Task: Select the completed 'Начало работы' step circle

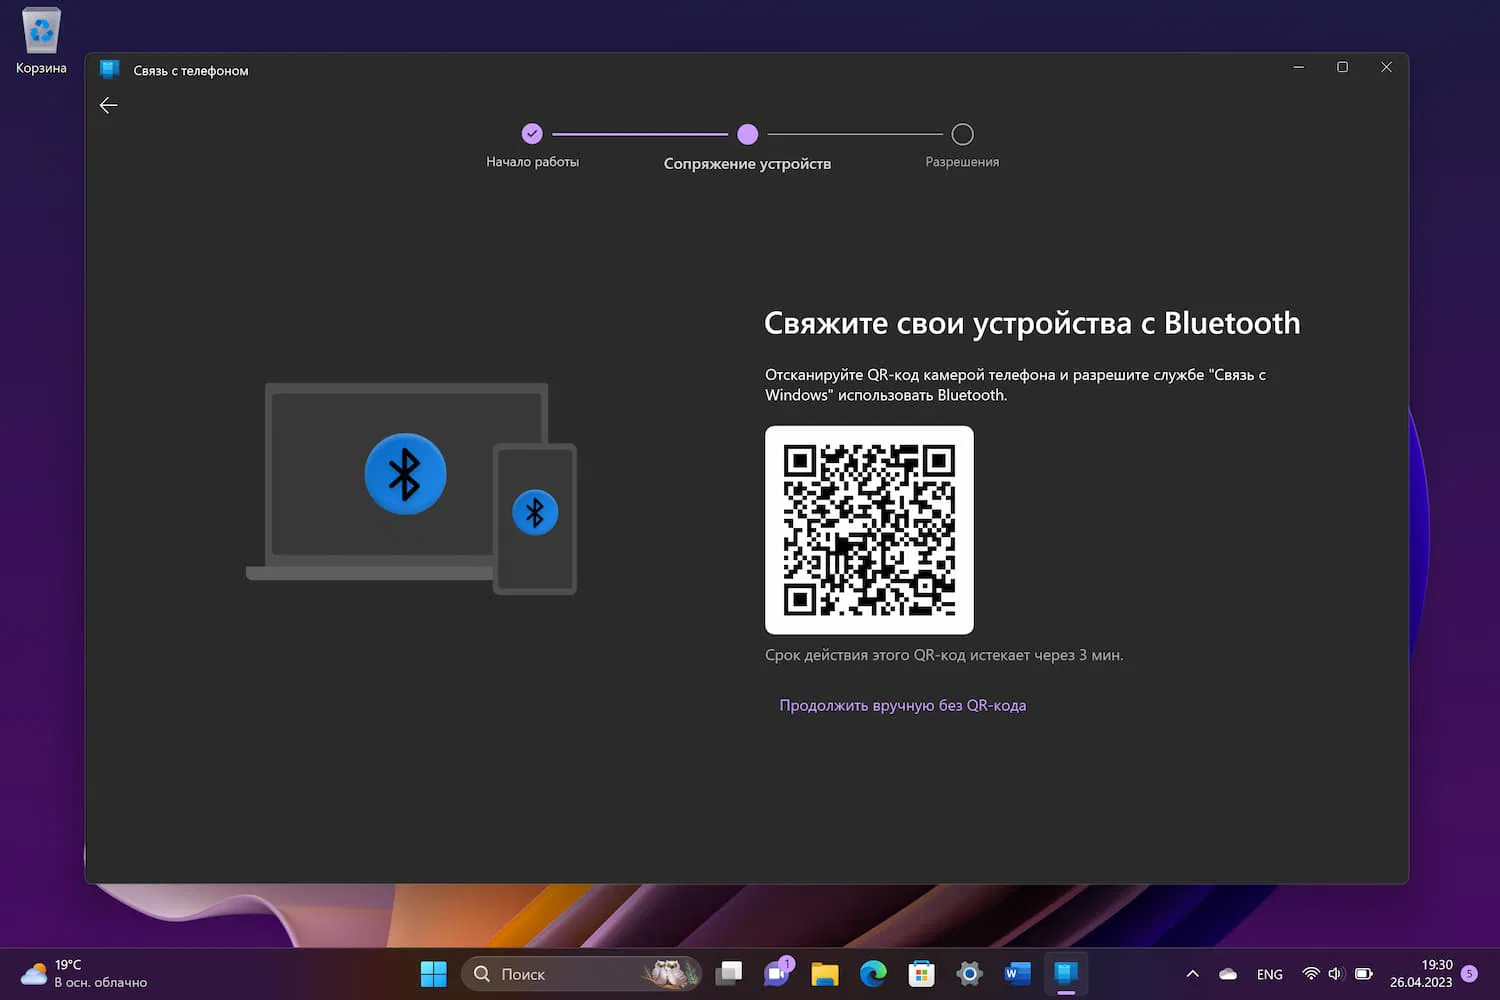Action: [x=532, y=133]
